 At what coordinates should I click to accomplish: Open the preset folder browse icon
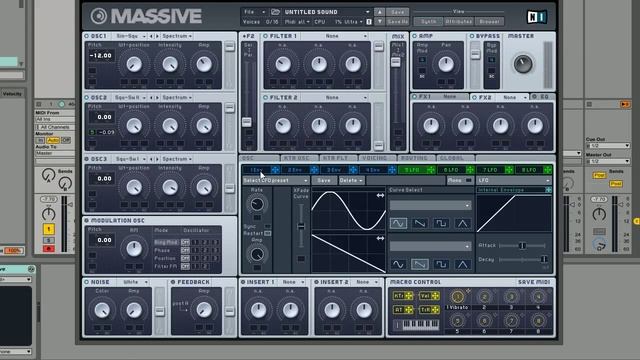[276, 12]
